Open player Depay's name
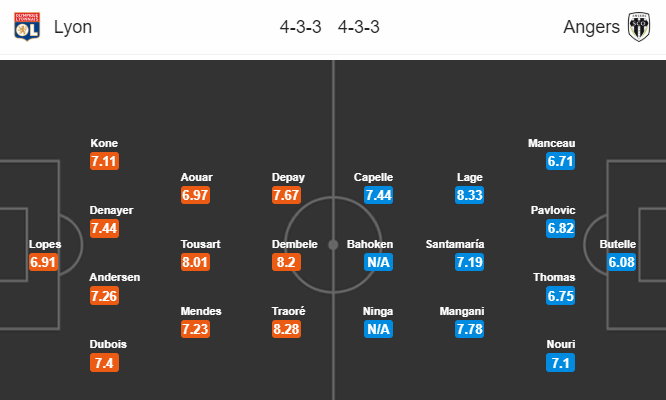The height and width of the screenshot is (400, 666). pos(288,177)
